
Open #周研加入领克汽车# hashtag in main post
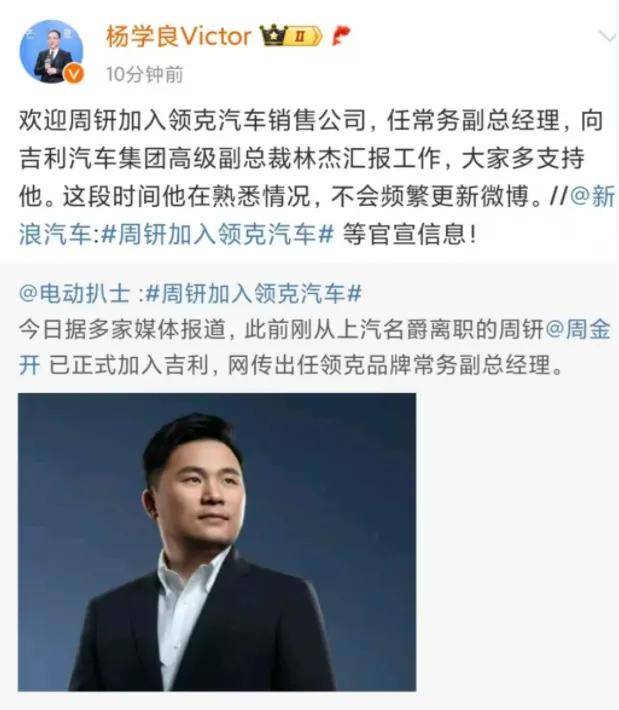tap(218, 235)
